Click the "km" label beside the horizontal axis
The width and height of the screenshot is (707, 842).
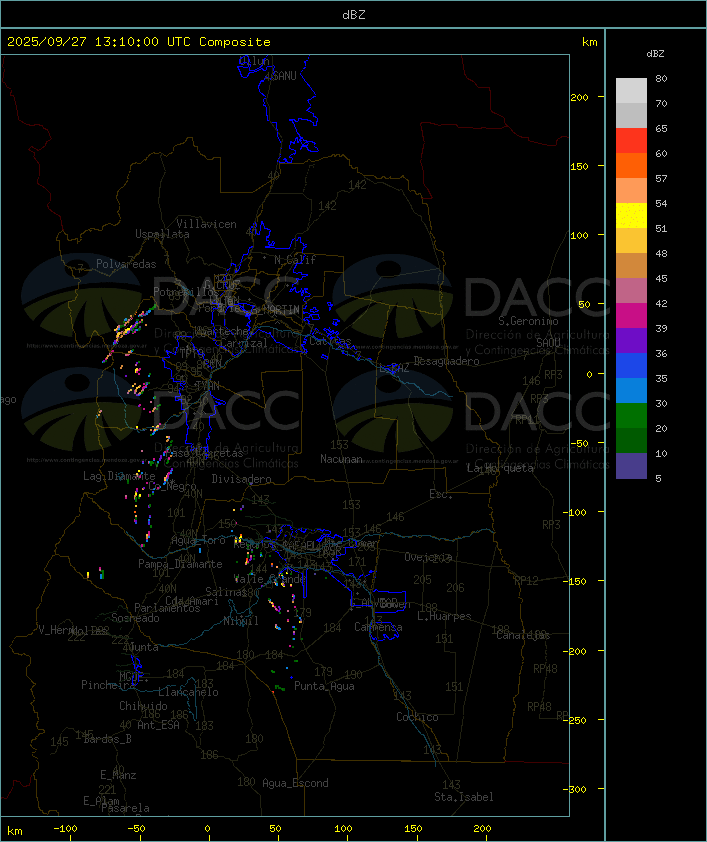pyautogui.click(x=15, y=831)
